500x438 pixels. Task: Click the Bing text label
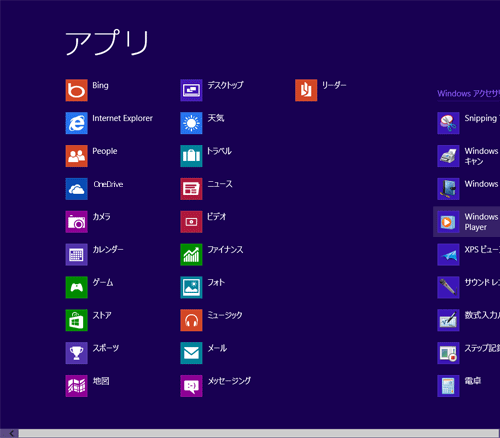click(x=100, y=85)
